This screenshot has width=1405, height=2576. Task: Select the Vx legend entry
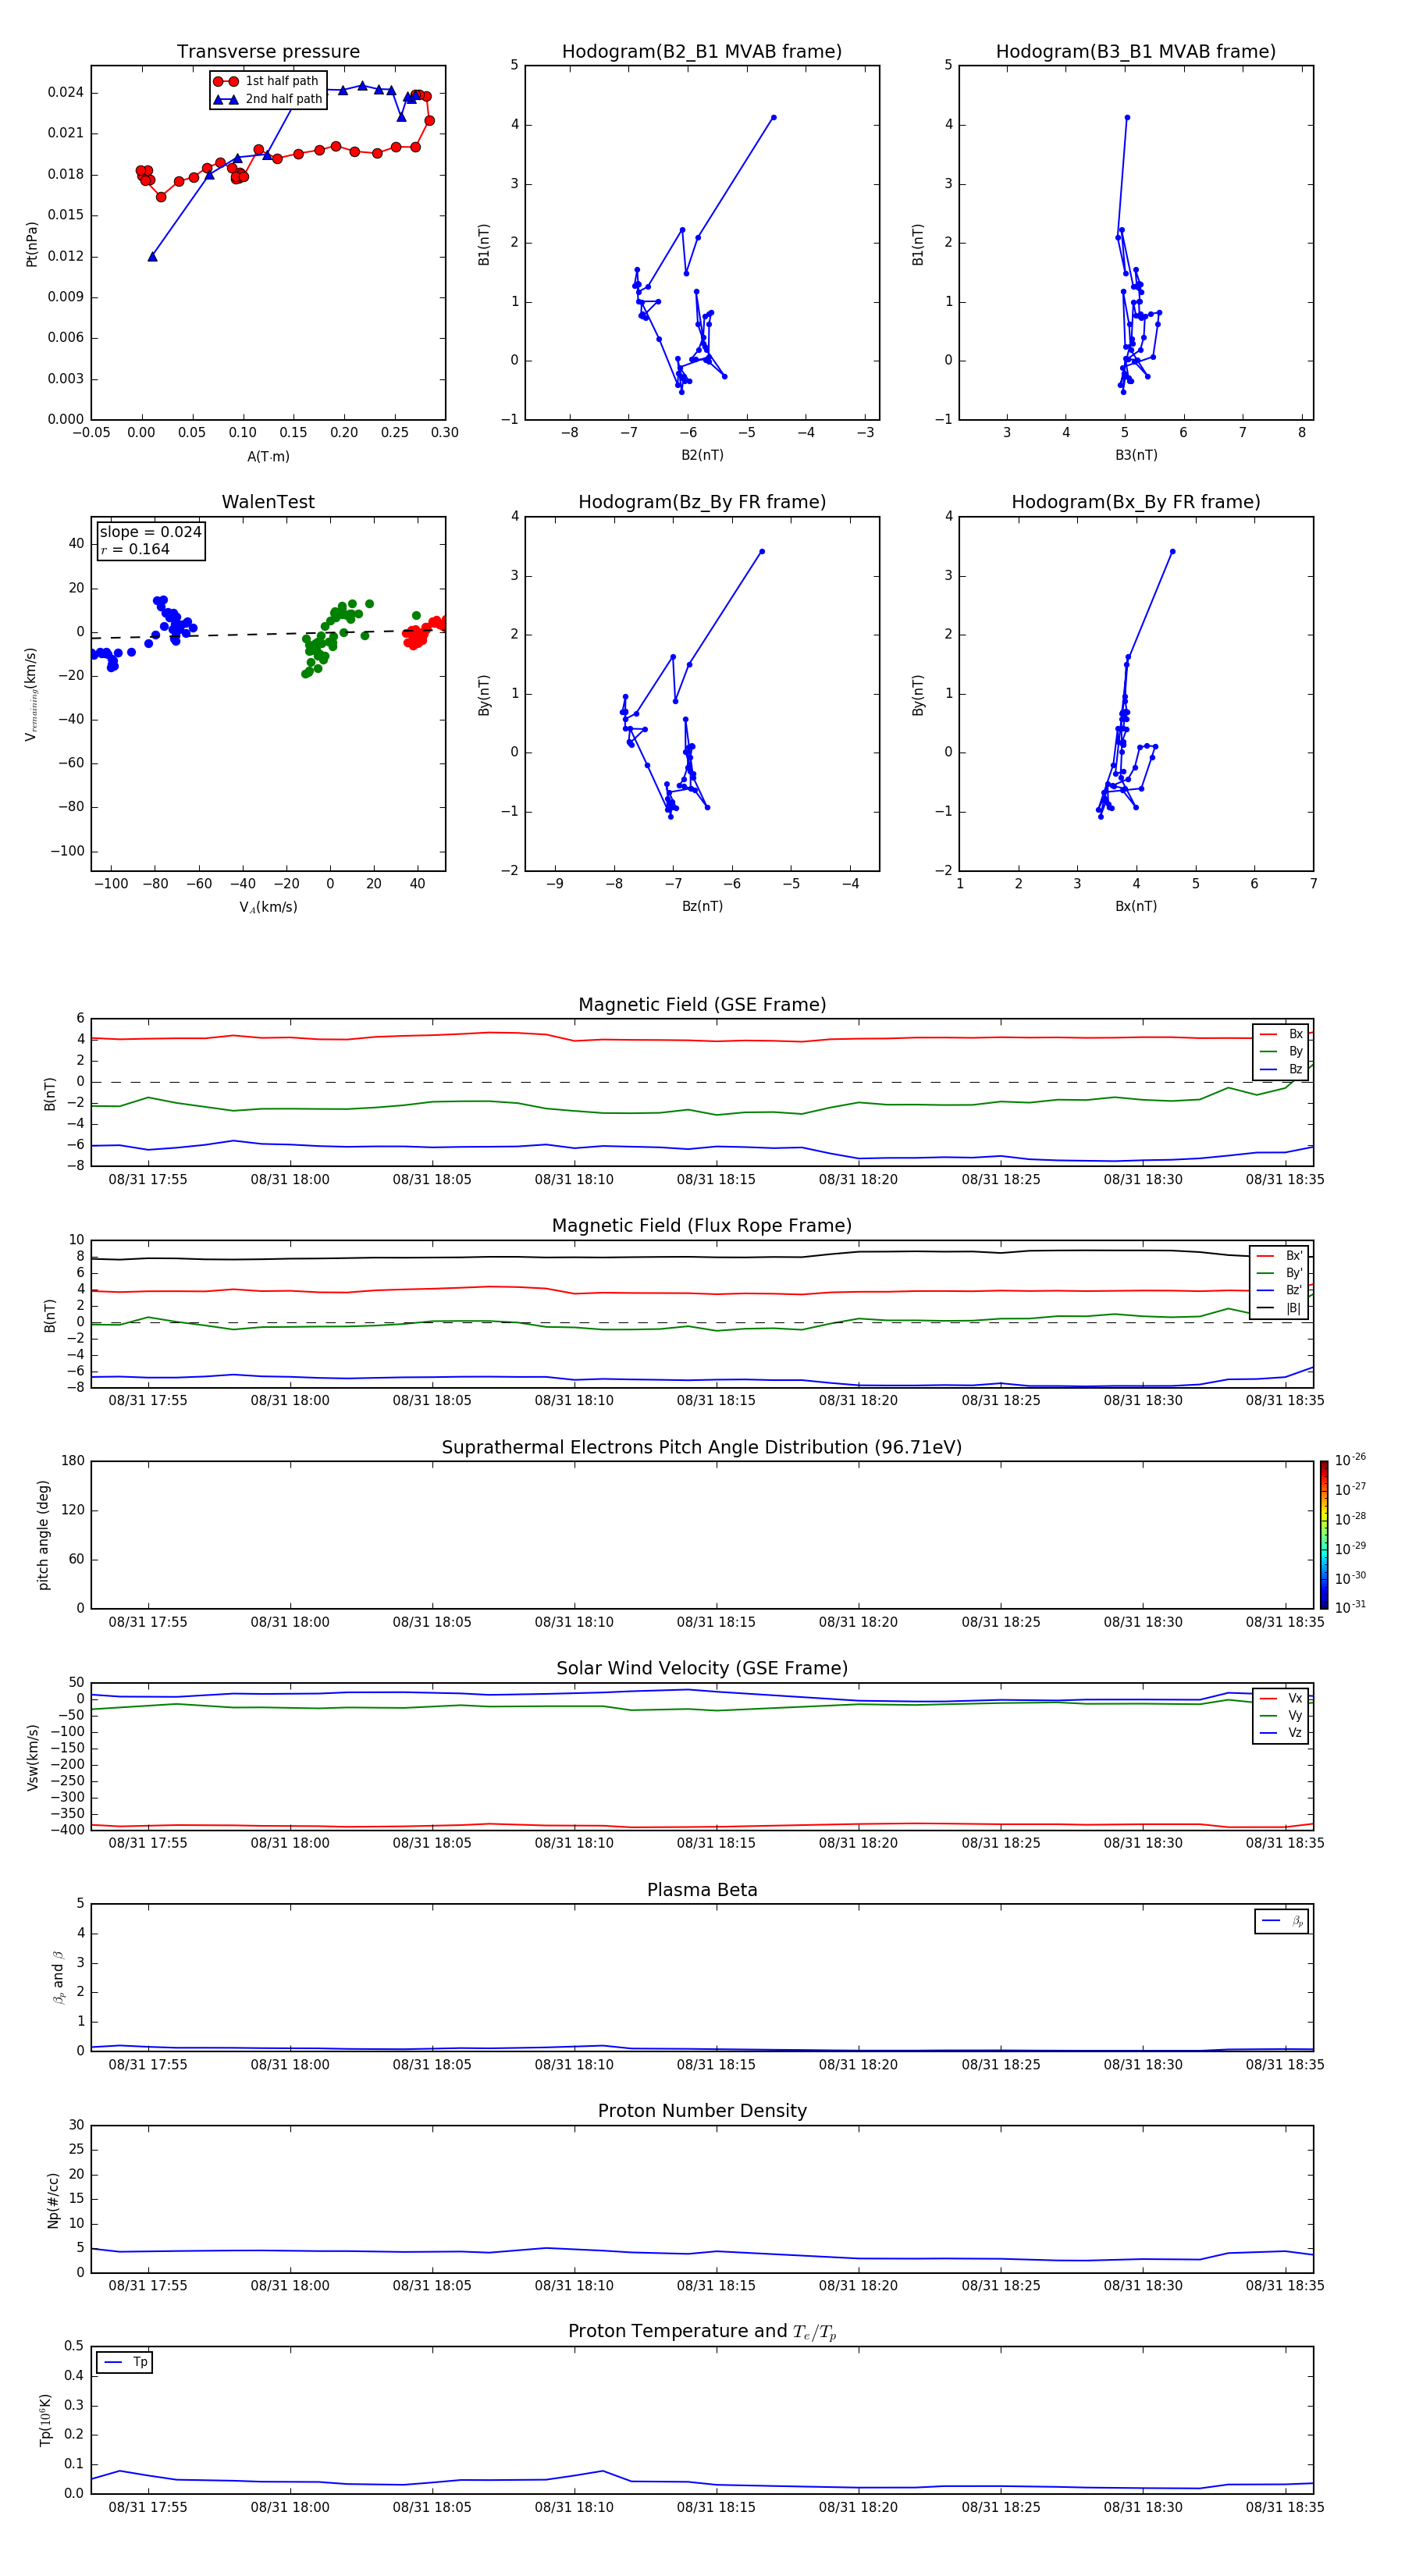[1281, 1699]
